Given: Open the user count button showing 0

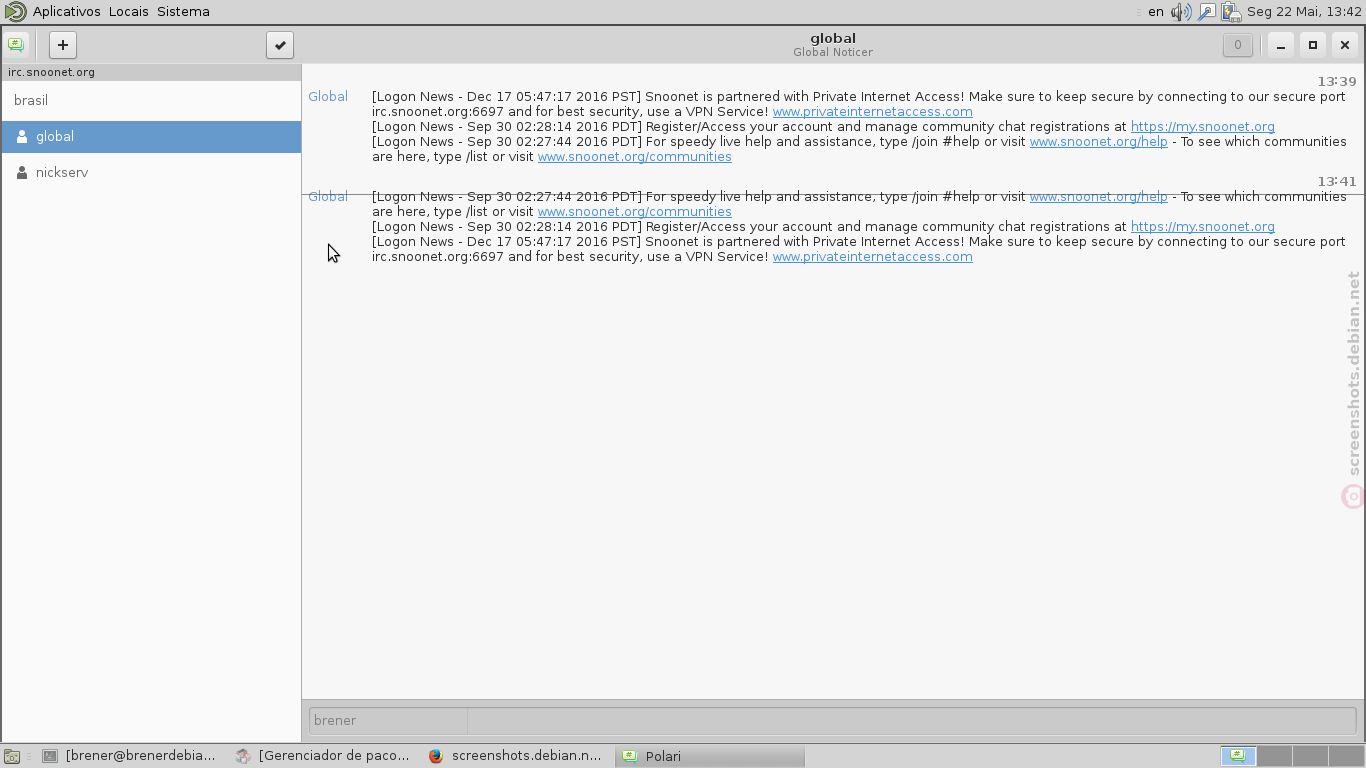Looking at the screenshot, I should [1237, 45].
